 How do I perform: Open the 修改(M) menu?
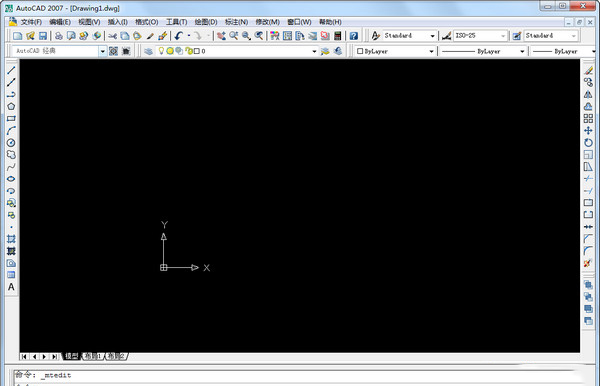coord(267,22)
